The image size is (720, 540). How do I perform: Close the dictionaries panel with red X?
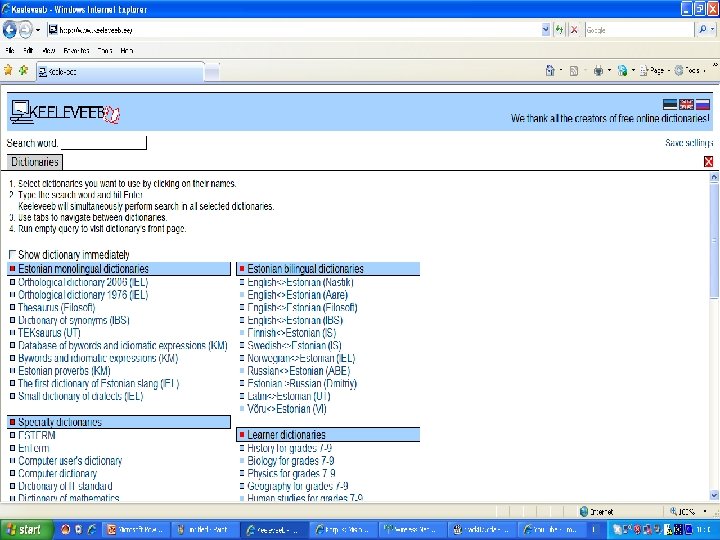pyautogui.click(x=708, y=161)
